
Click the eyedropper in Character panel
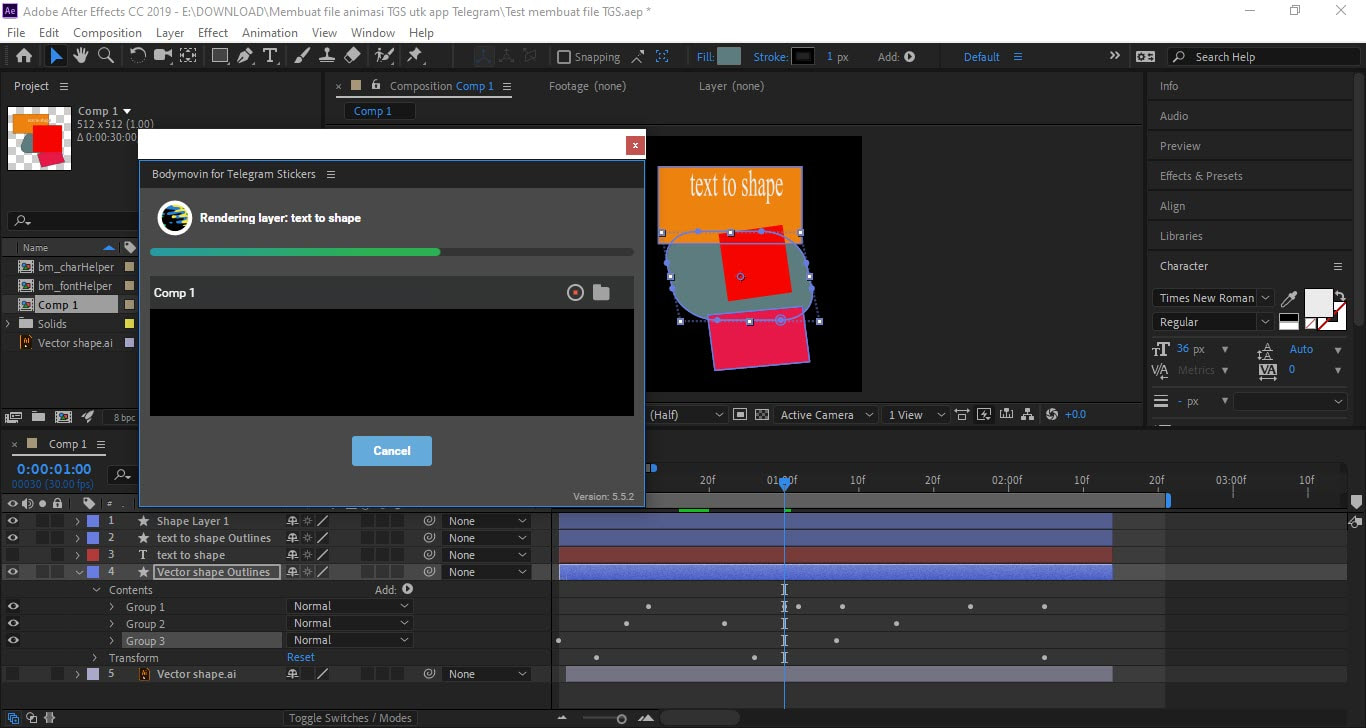click(1290, 298)
